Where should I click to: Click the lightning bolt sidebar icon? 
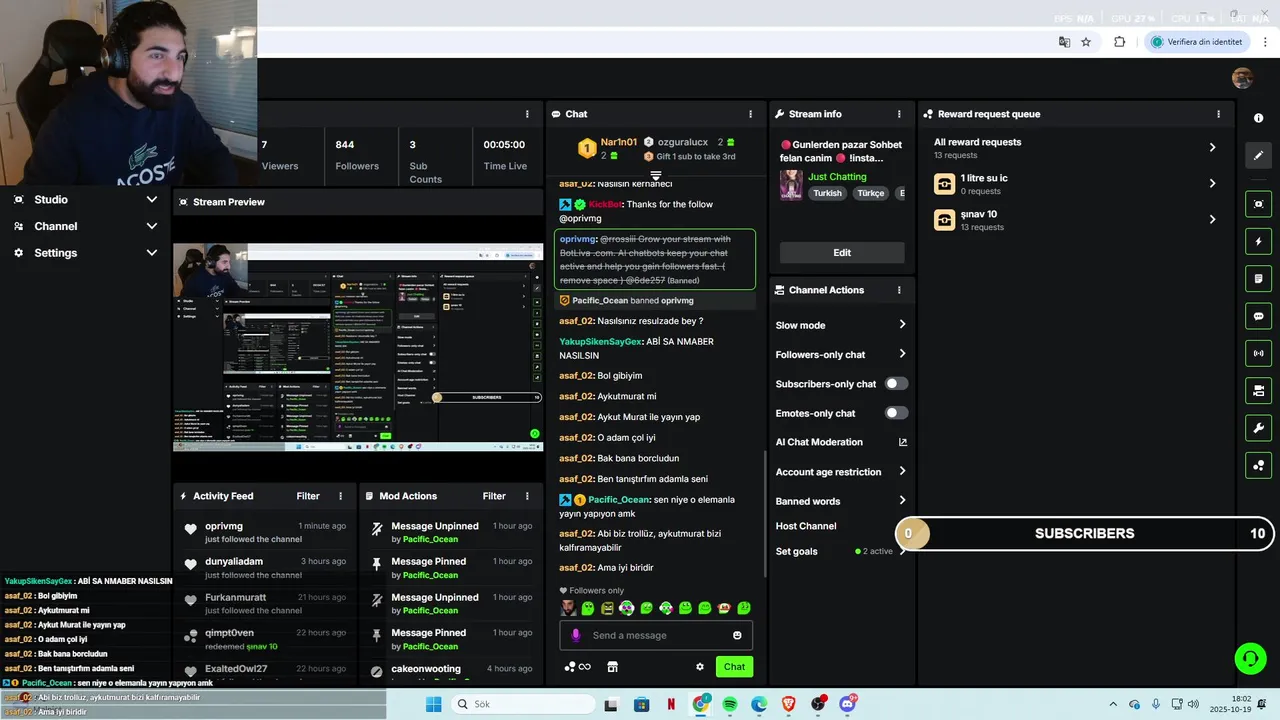click(x=1258, y=241)
